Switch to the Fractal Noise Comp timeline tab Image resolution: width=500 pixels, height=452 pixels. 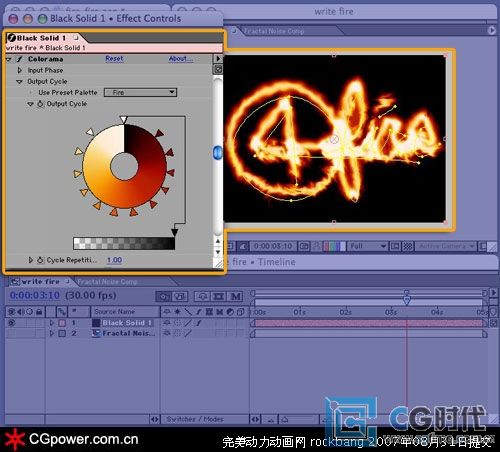107,282
